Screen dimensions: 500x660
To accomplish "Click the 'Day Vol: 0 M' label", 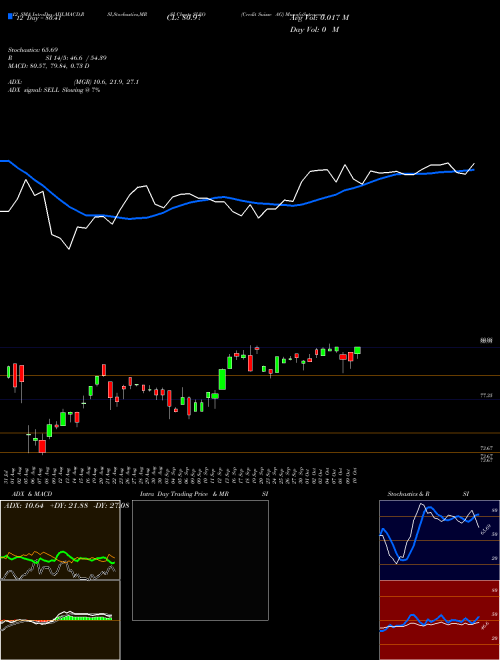I will [314, 30].
